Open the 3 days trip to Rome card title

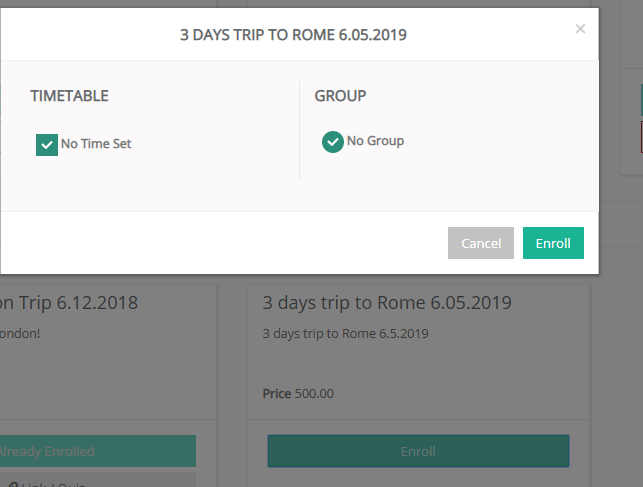[x=387, y=303]
